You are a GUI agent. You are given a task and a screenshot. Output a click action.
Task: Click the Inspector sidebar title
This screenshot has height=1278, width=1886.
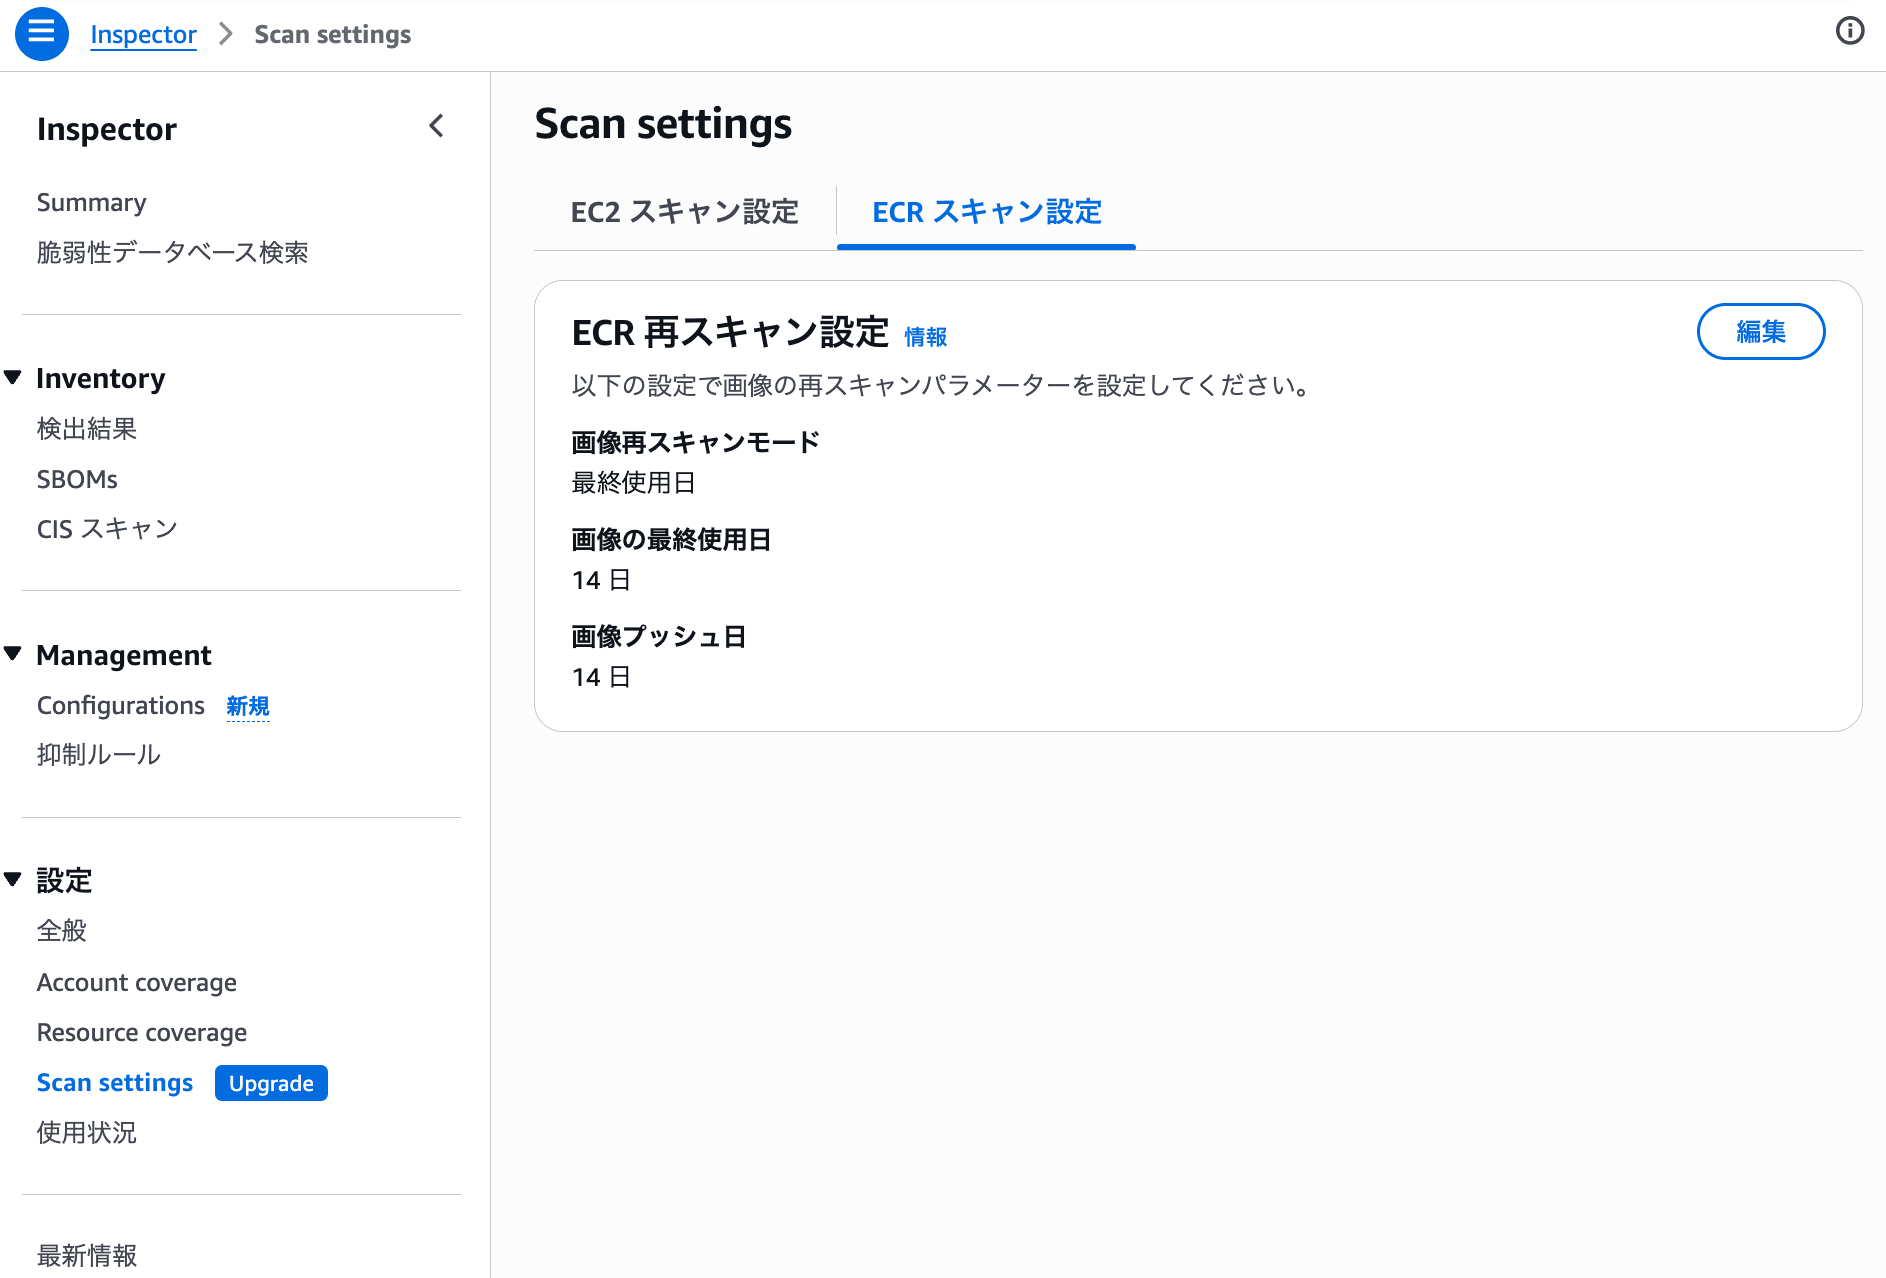click(107, 129)
